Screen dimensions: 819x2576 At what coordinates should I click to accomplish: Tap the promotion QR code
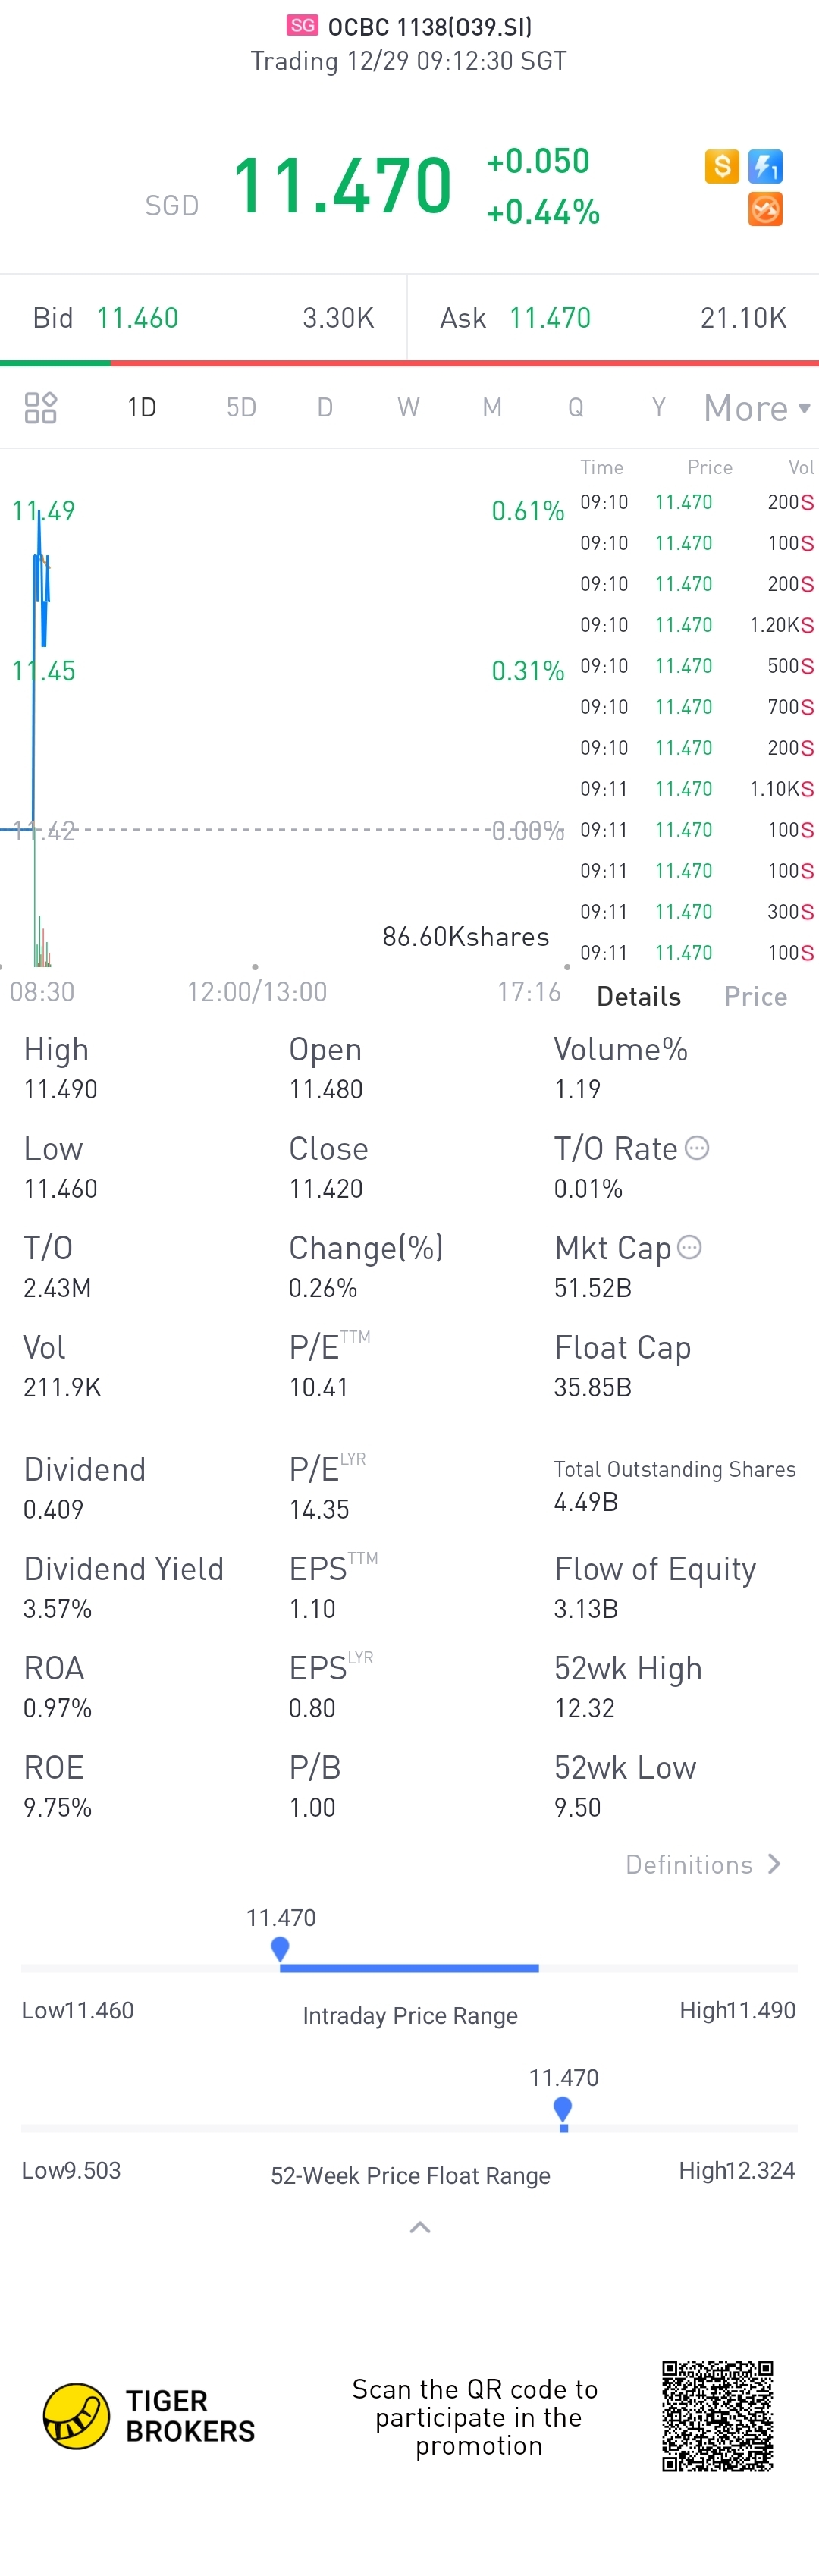[x=717, y=2416]
